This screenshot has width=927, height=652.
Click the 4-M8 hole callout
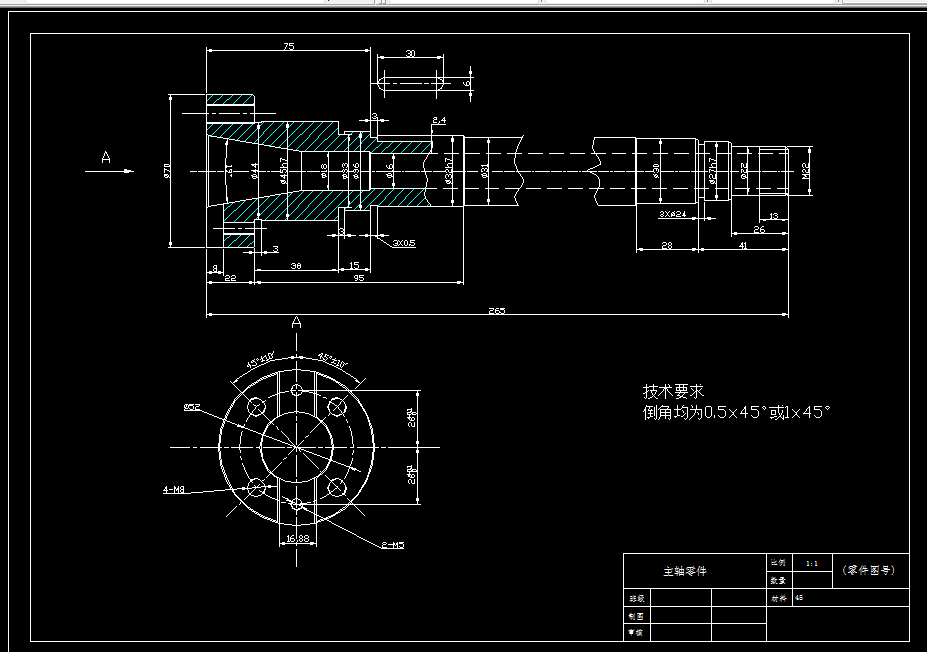point(174,488)
